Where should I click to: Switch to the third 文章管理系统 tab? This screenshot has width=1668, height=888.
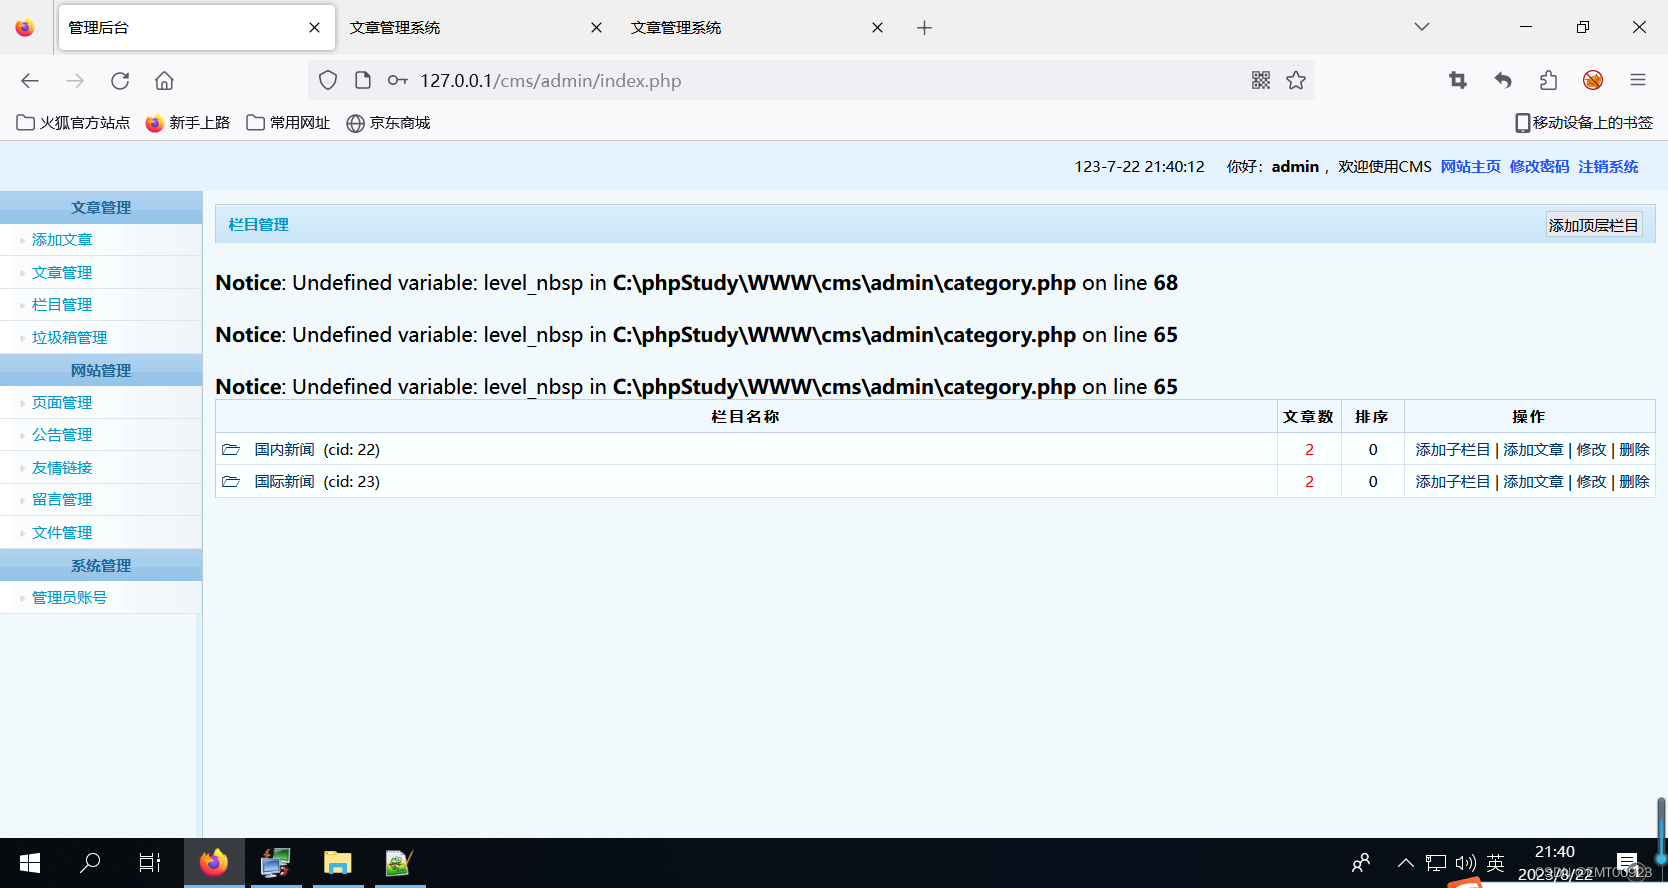(x=757, y=28)
